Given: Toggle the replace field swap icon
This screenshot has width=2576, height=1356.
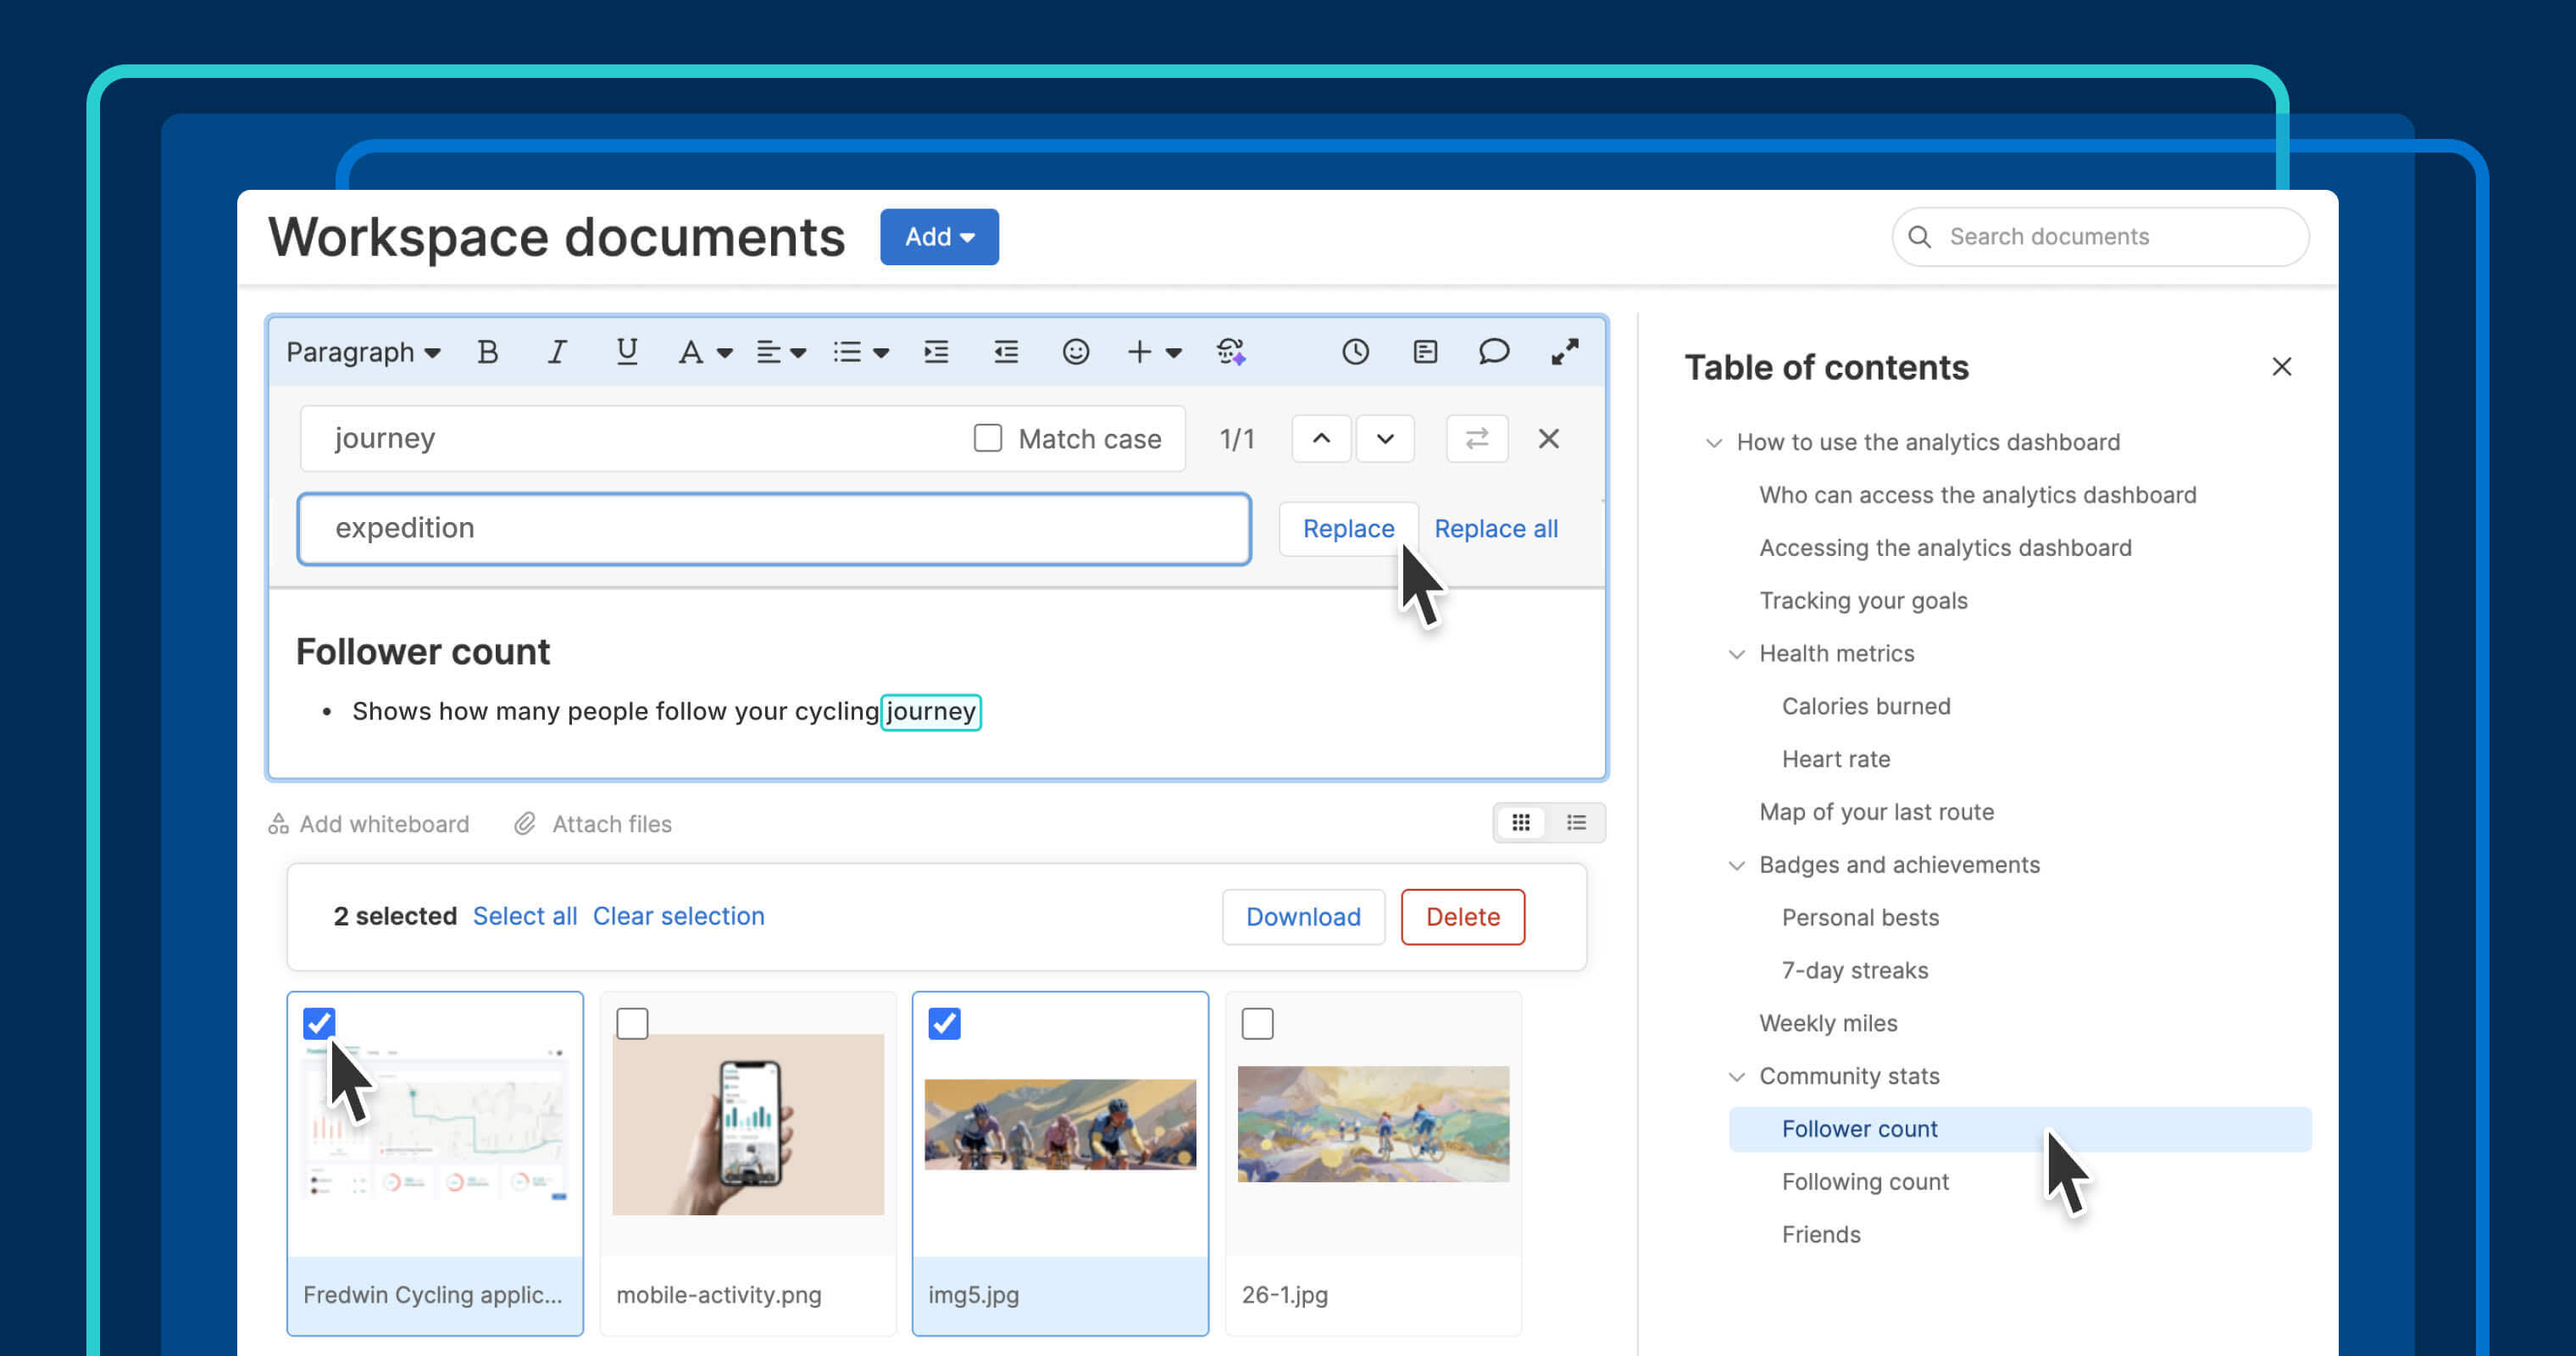Looking at the screenshot, I should (x=1477, y=439).
